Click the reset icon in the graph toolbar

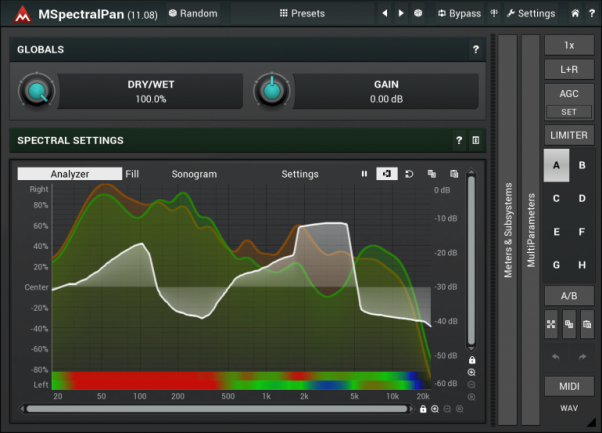[x=408, y=174]
